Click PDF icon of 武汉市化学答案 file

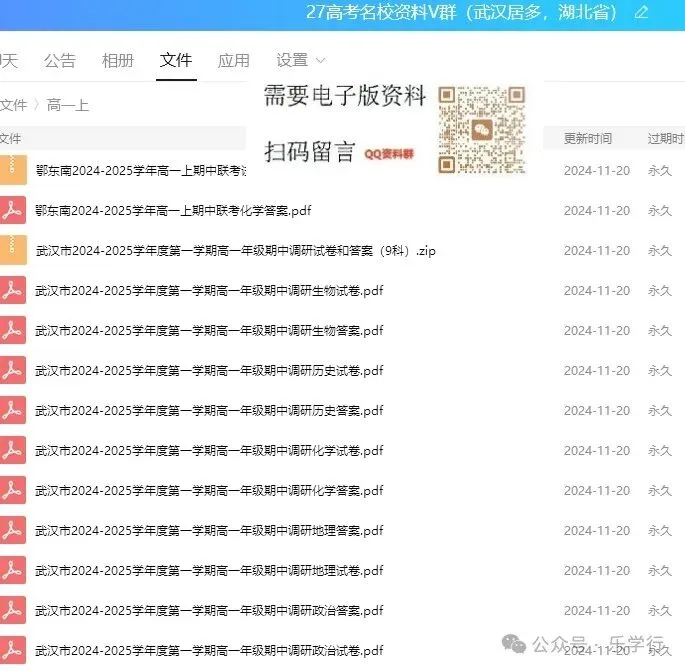13,491
